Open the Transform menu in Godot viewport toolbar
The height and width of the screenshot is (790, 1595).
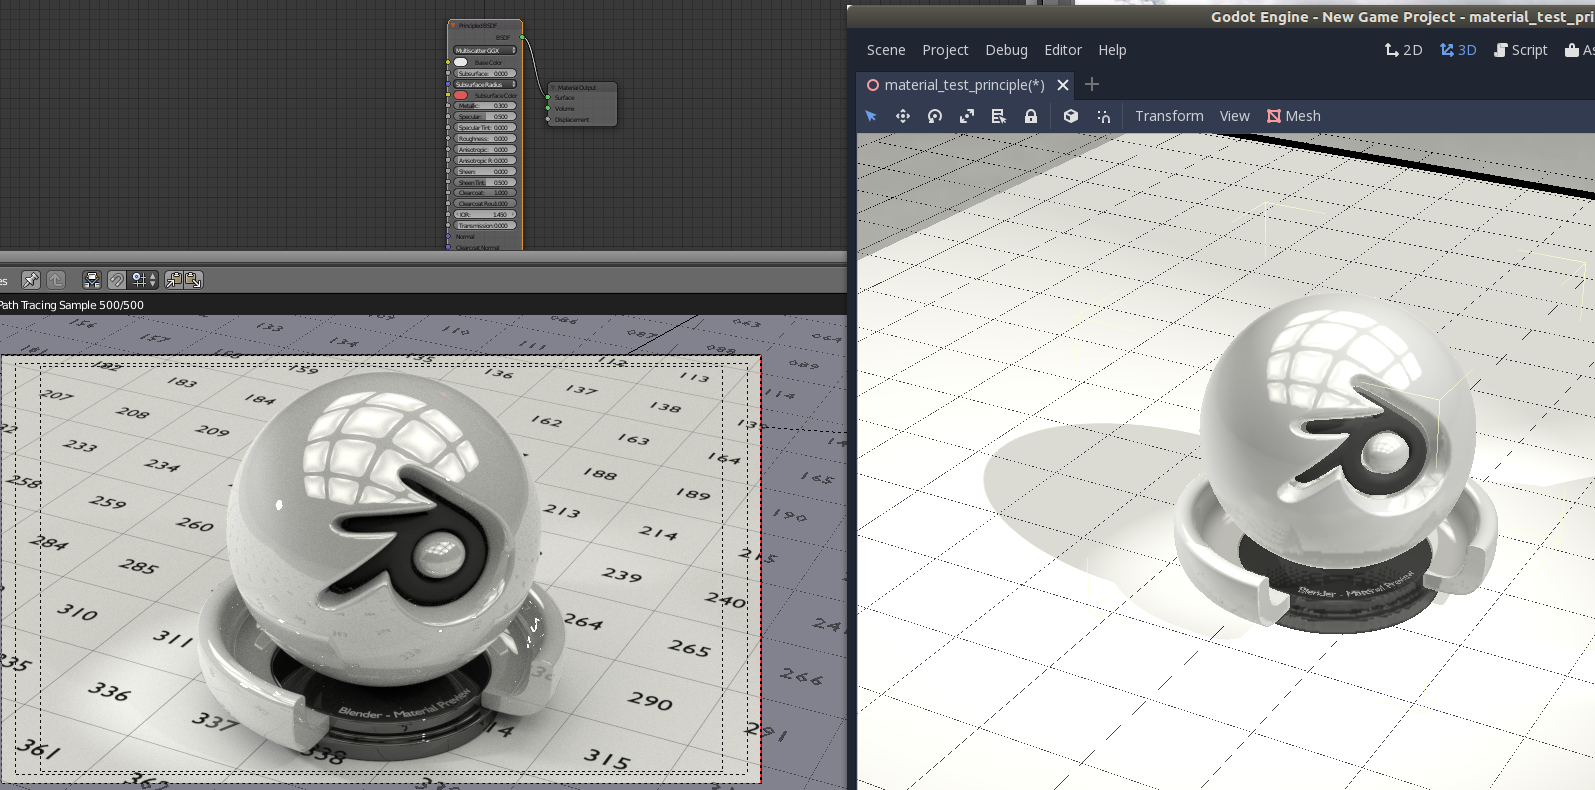pos(1169,116)
